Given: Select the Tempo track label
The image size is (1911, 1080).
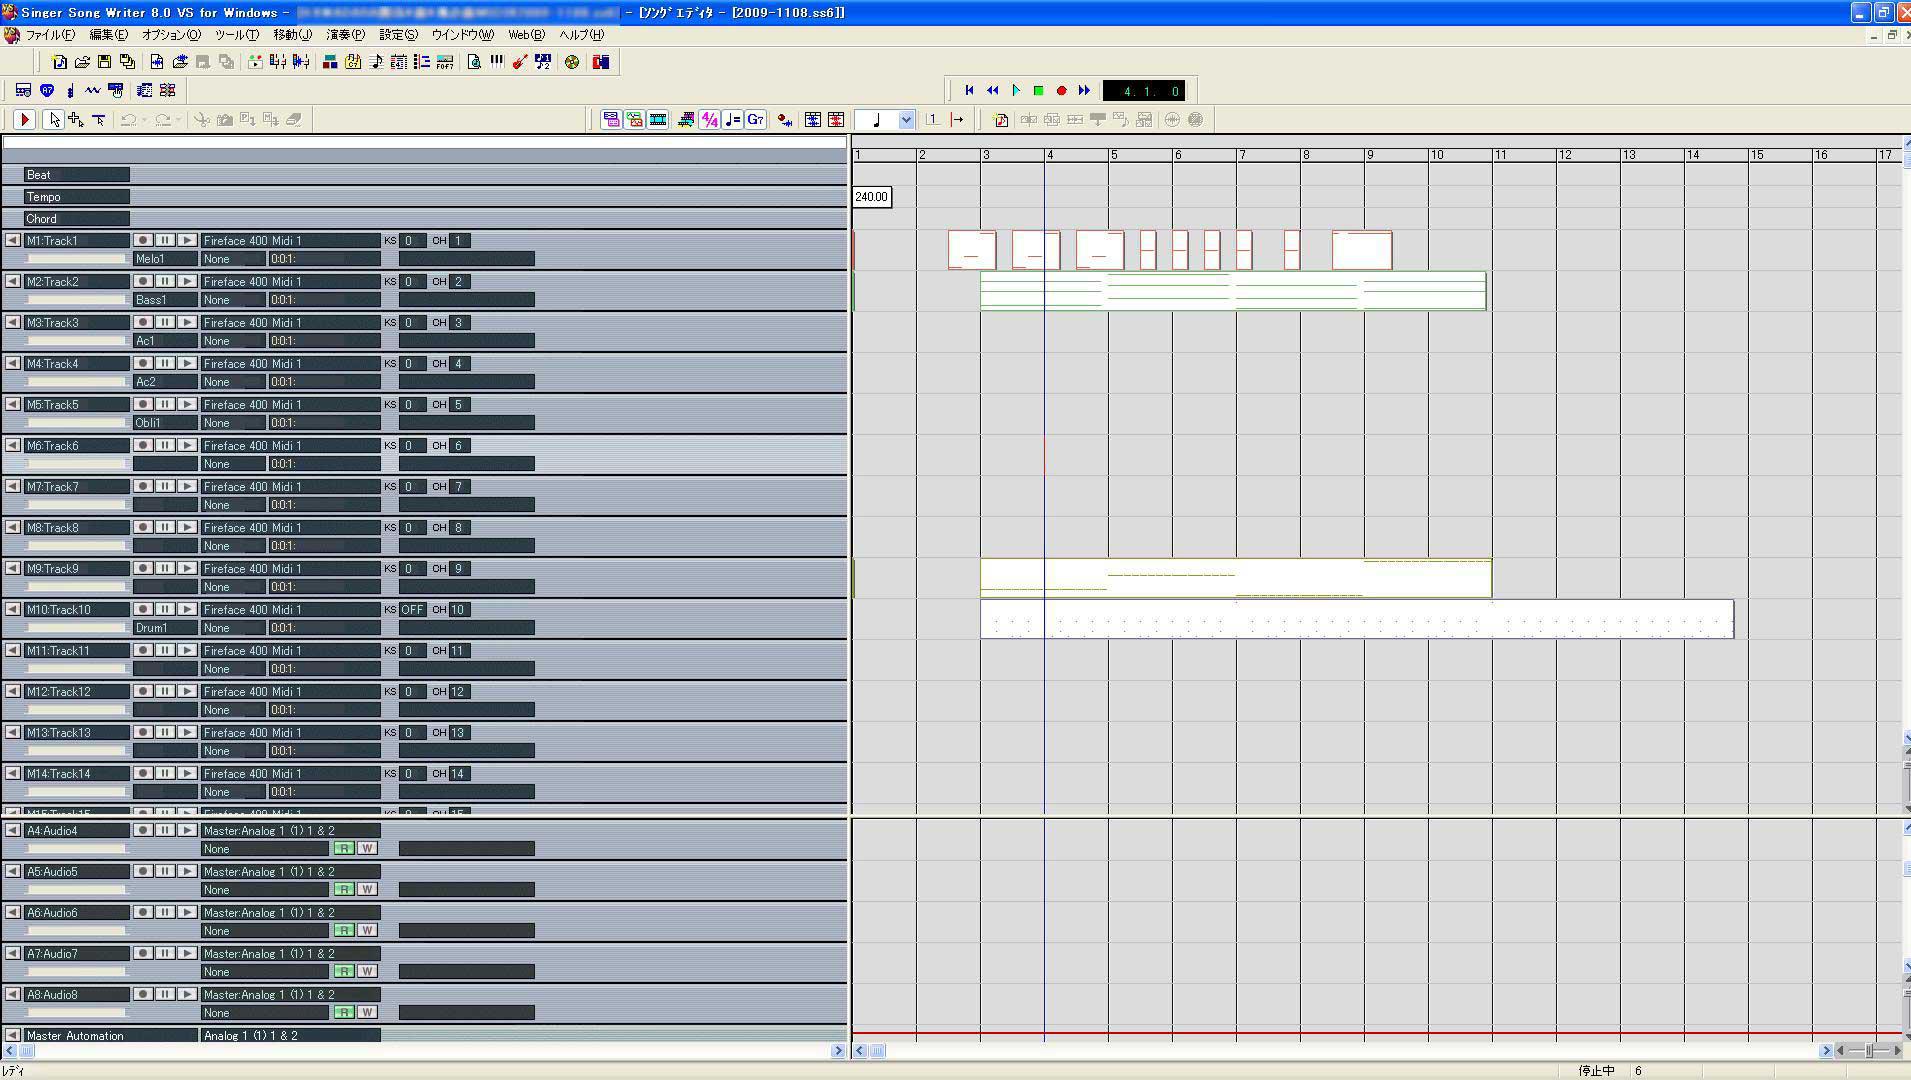Looking at the screenshot, I should pos(77,197).
